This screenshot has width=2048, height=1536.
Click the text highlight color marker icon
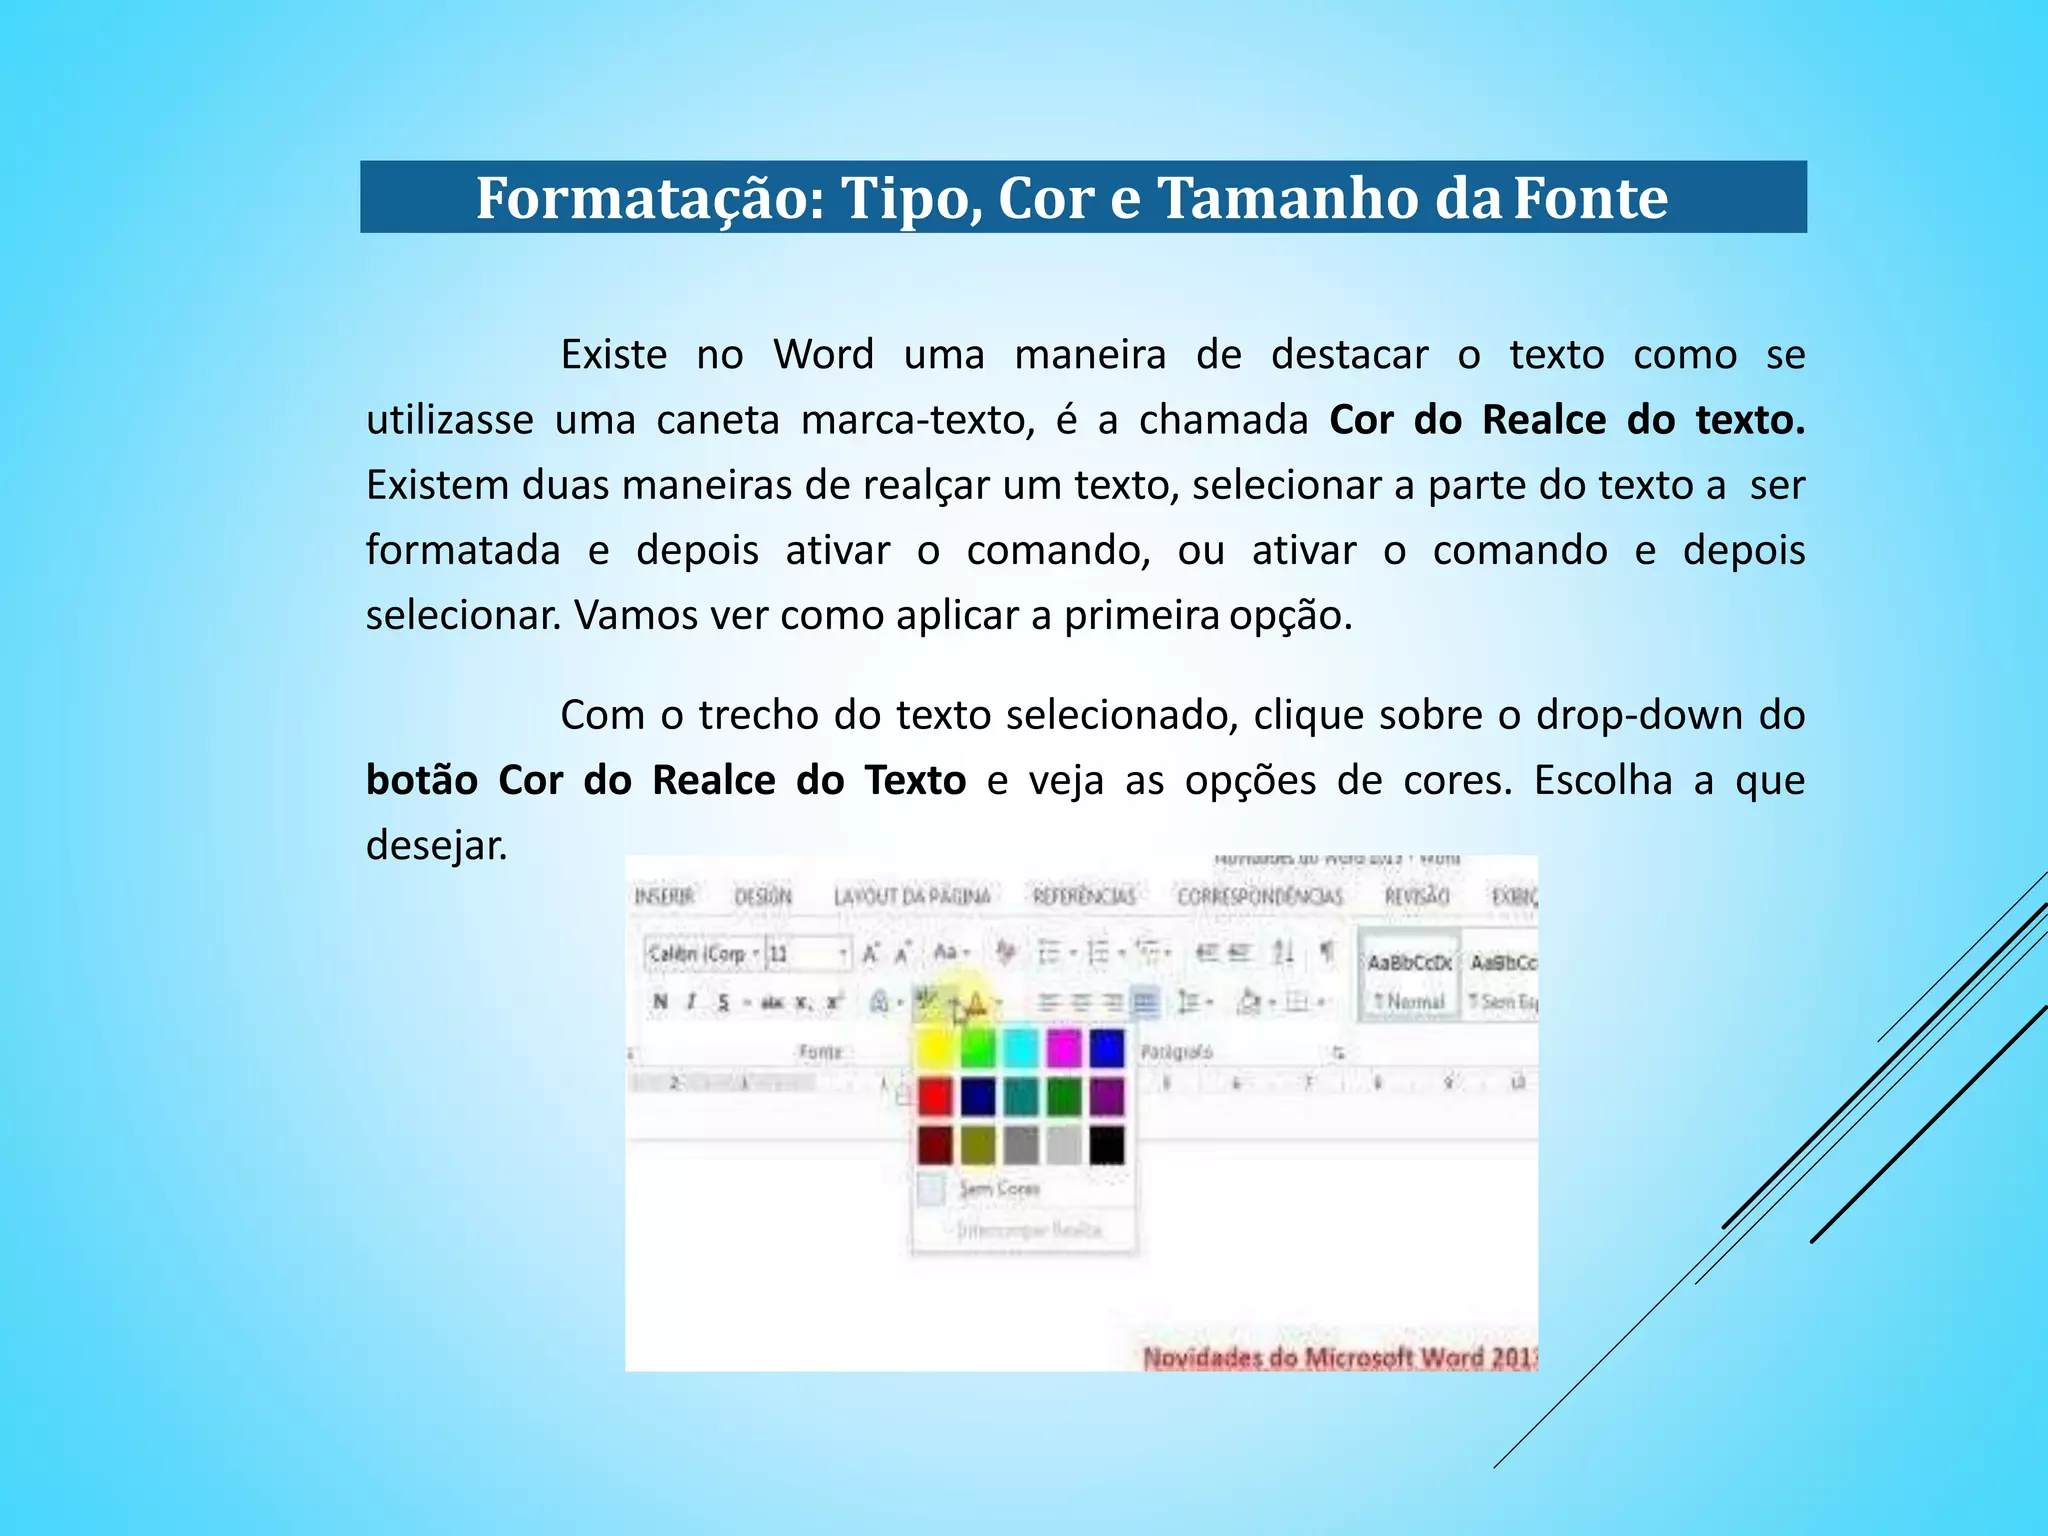pos(928,1002)
